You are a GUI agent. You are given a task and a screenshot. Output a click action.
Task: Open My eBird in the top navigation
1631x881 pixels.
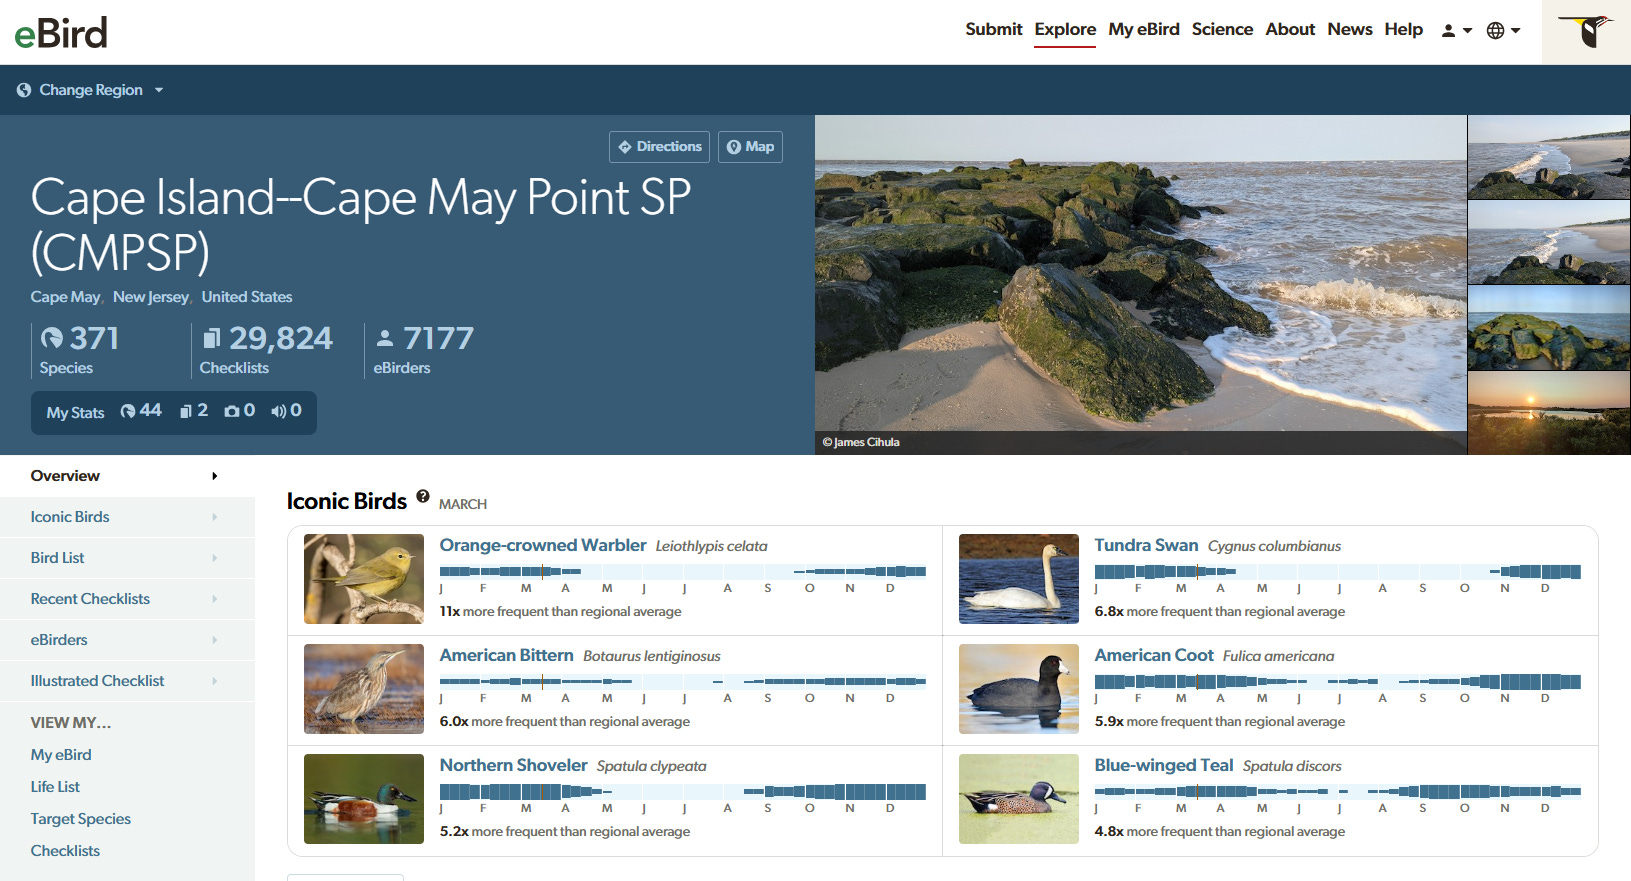pos(1144,29)
